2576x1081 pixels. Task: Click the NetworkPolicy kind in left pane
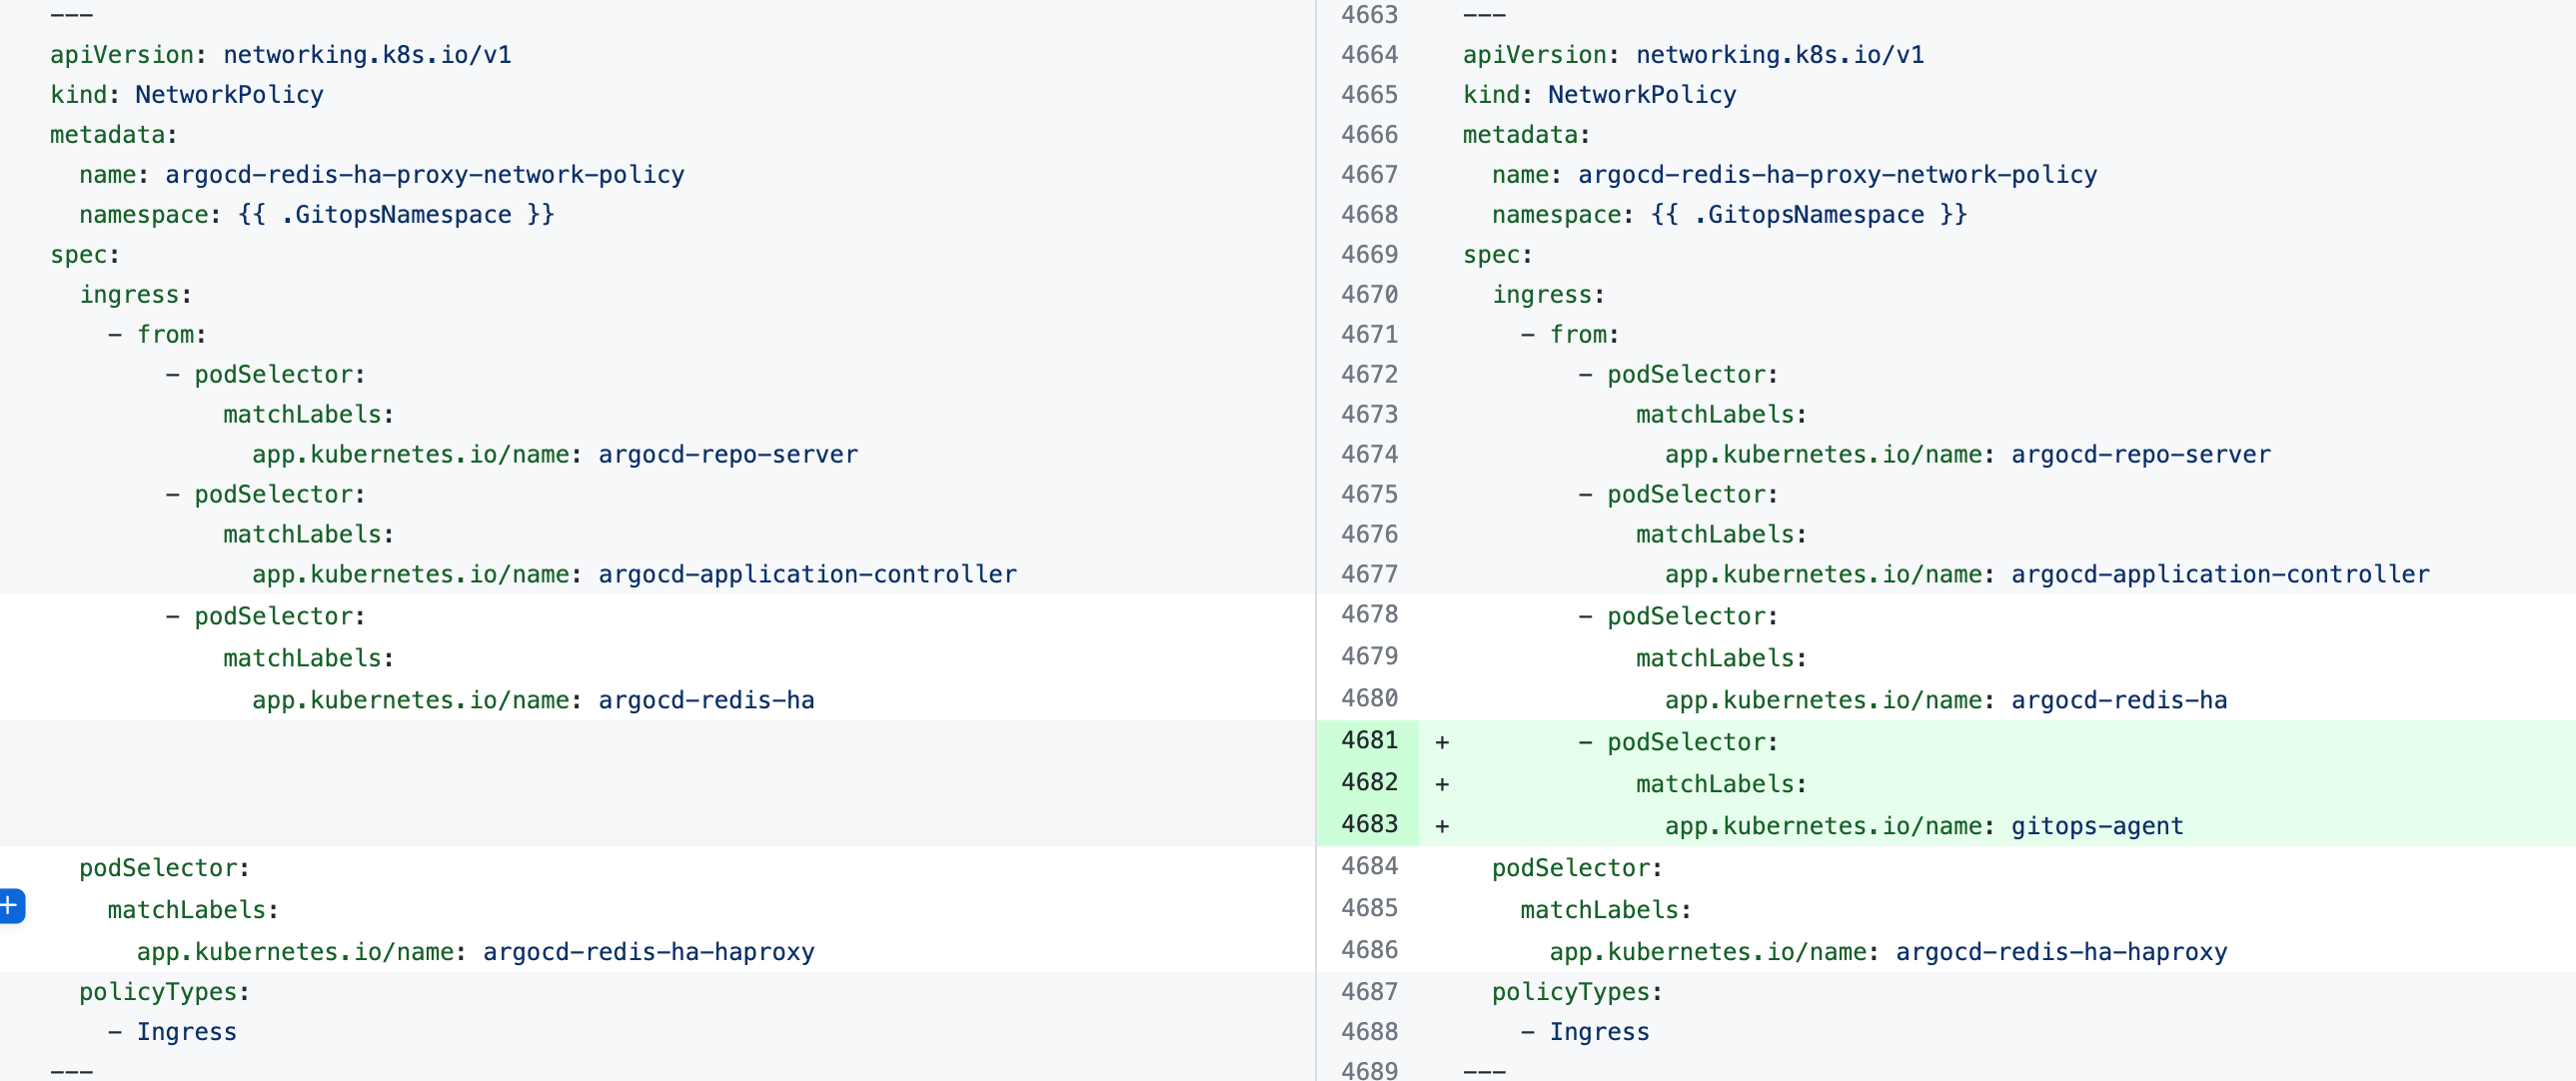coord(229,95)
